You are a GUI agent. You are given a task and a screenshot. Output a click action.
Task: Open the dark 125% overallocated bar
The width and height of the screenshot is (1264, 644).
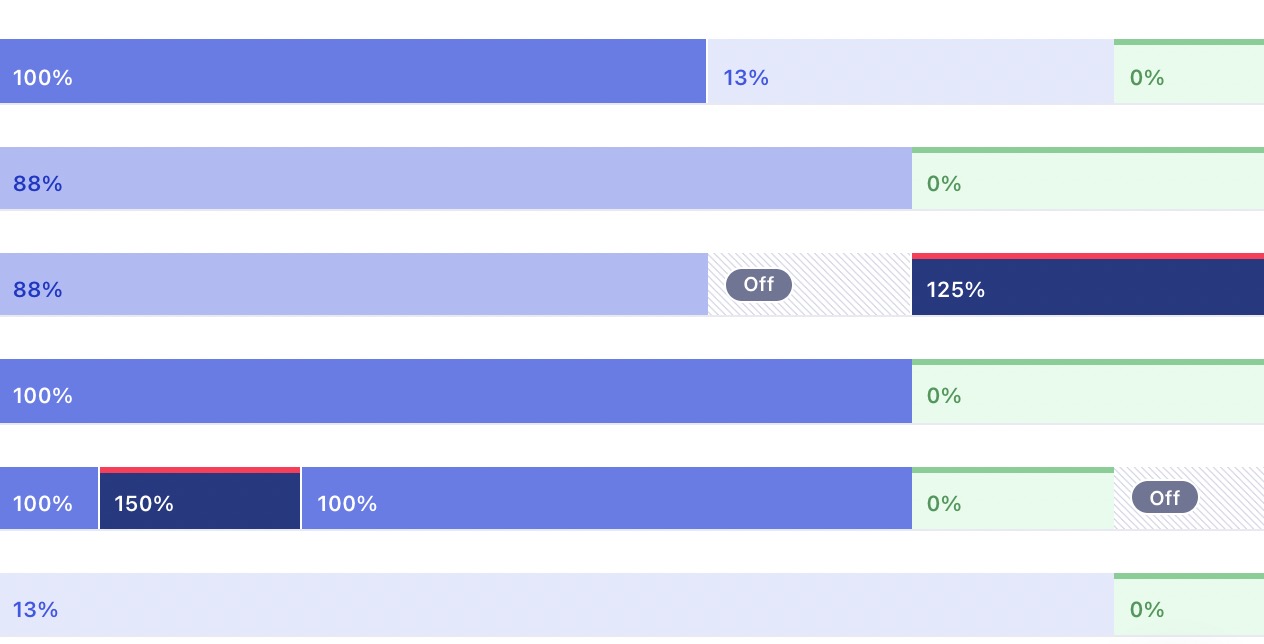(x=1087, y=289)
